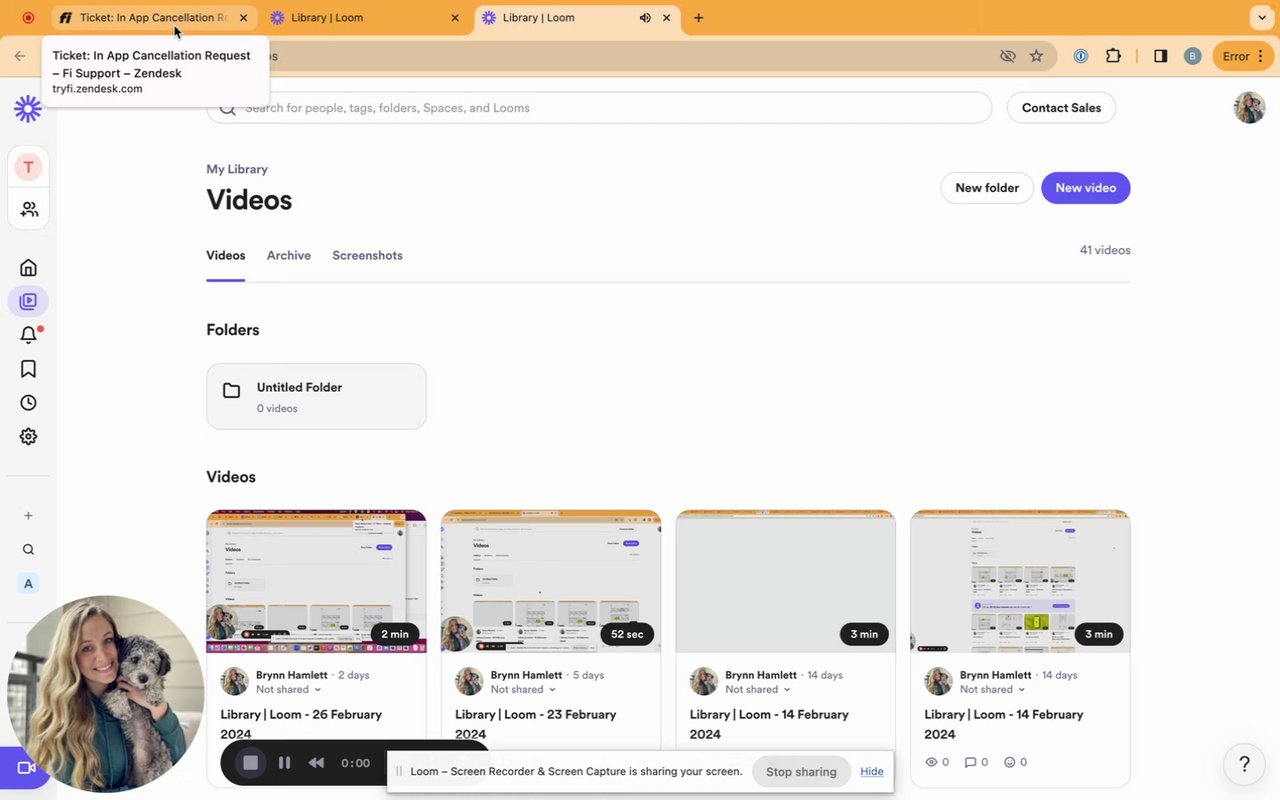Click the emoji reactions icon
This screenshot has height=800, width=1280.
coord(1010,762)
